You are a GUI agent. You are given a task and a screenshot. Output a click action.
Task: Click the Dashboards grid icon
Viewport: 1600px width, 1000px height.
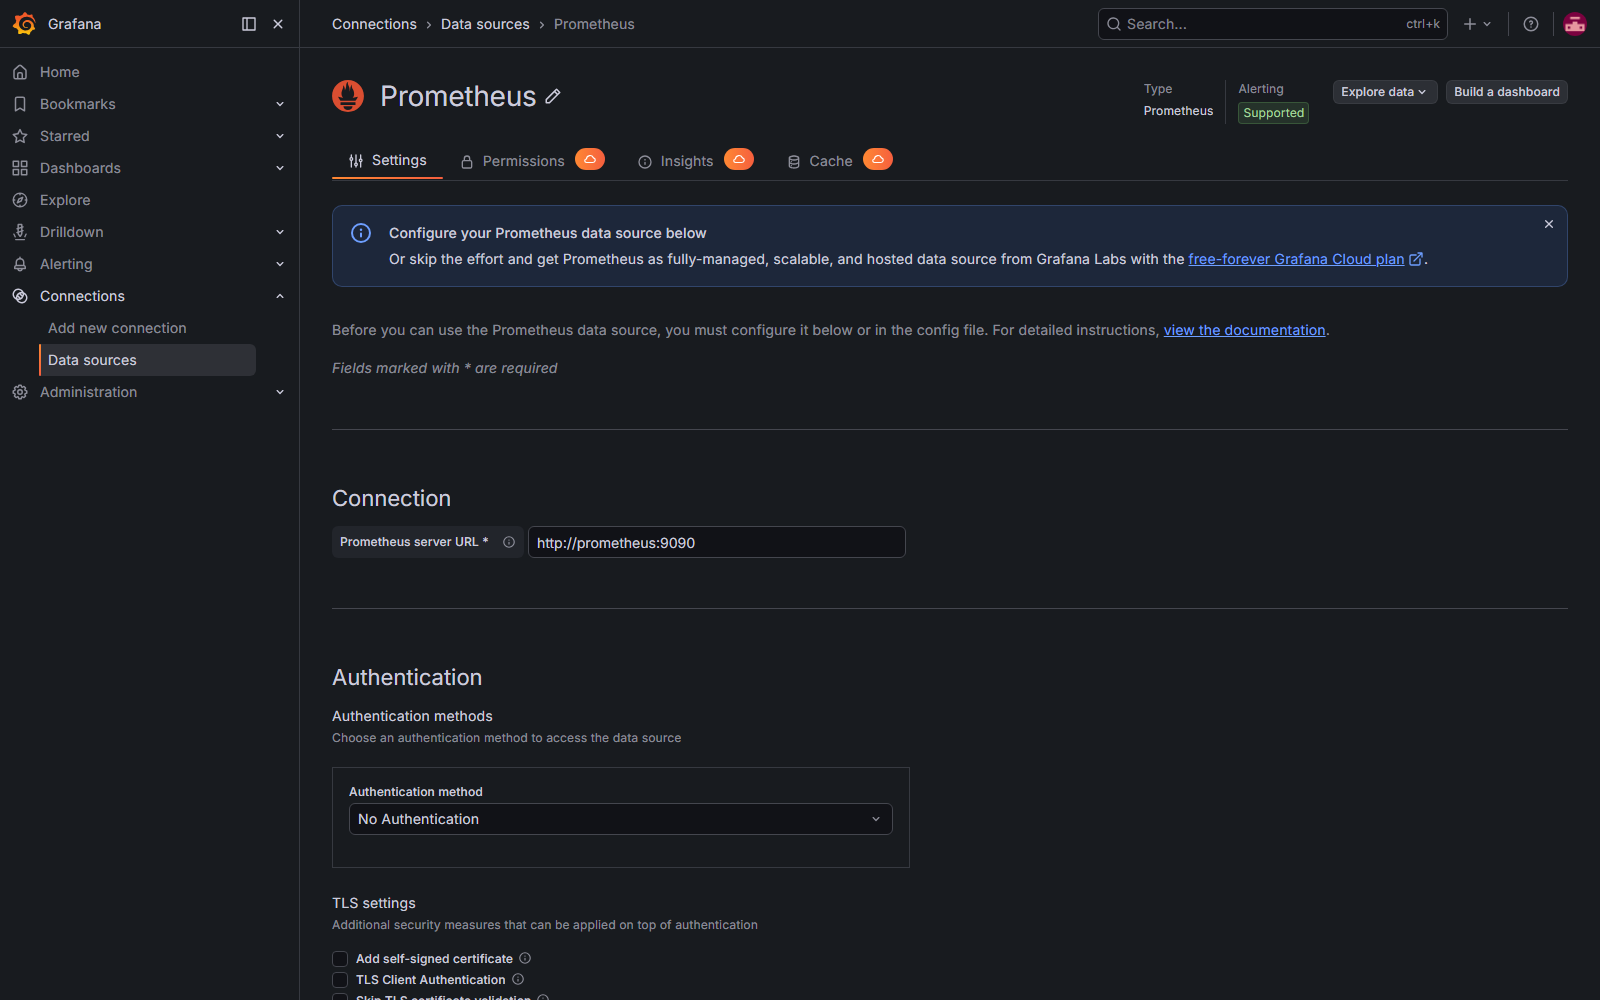pyautogui.click(x=20, y=168)
